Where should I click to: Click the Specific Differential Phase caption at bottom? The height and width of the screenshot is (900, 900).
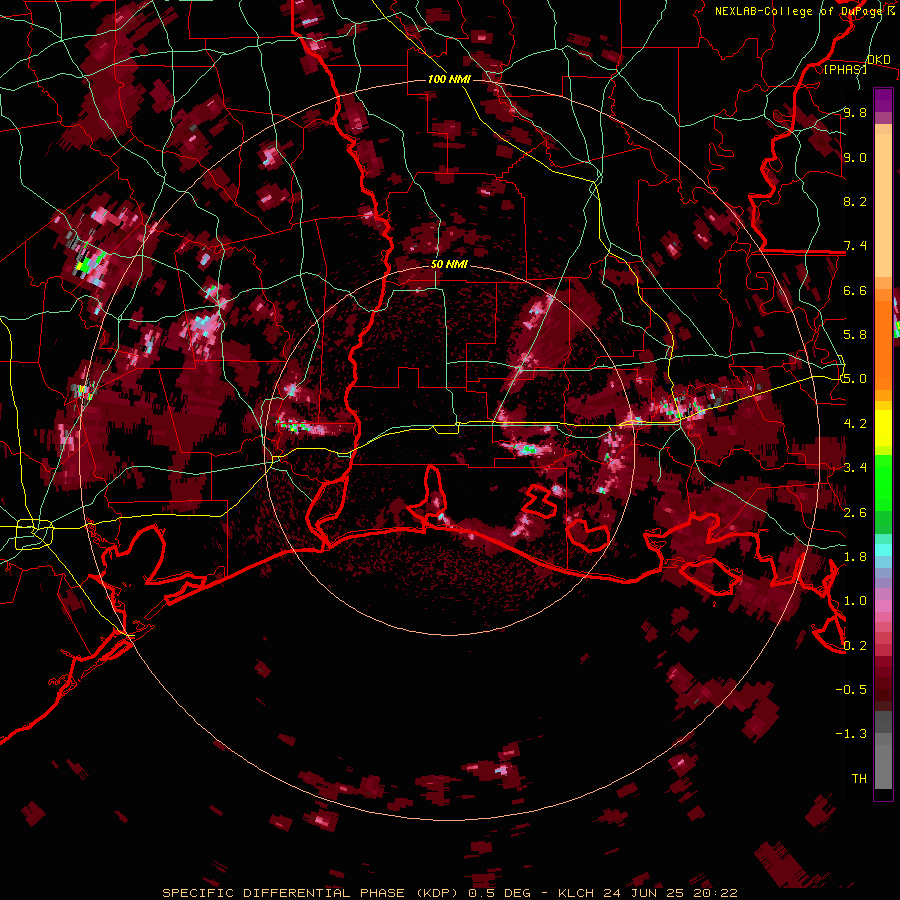(449, 893)
